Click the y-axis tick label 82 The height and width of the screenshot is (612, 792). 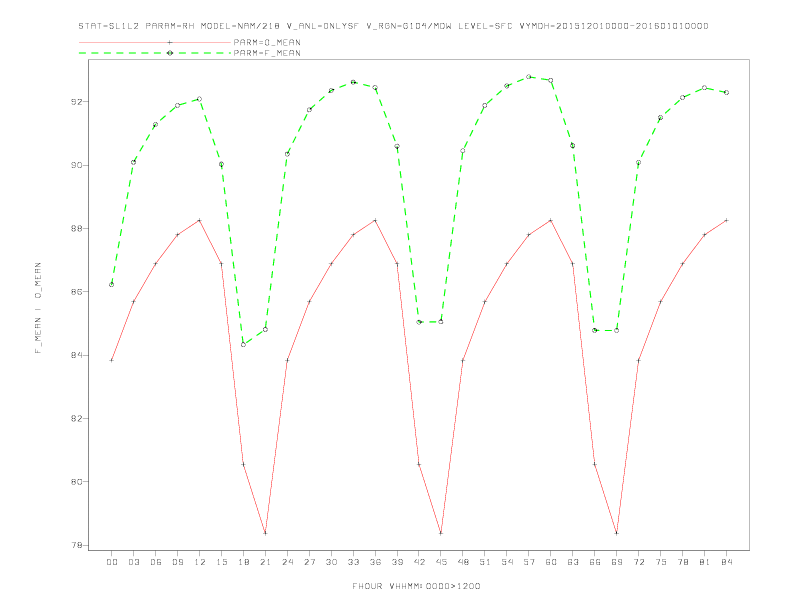pos(76,419)
